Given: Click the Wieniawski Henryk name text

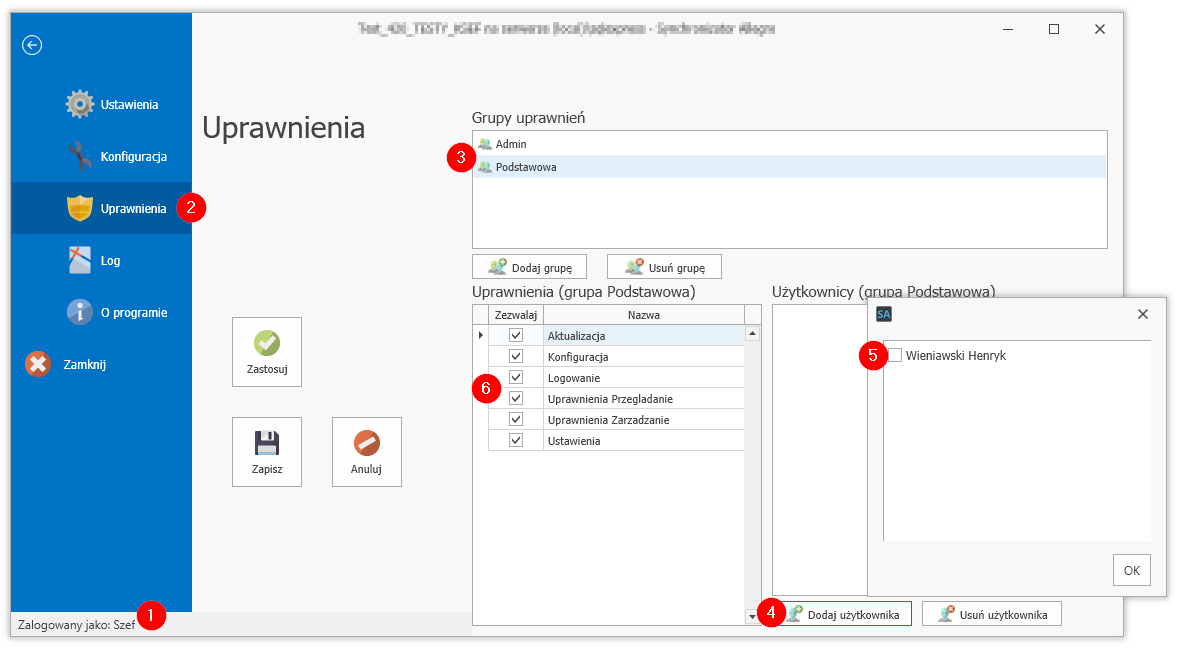Looking at the screenshot, I should [956, 356].
